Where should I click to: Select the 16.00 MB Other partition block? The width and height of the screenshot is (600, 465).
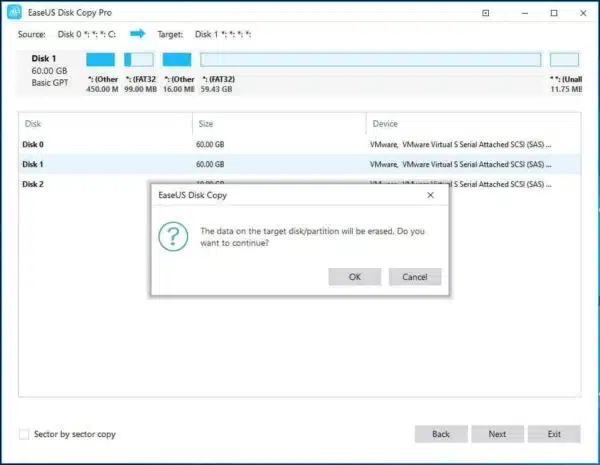(x=177, y=60)
